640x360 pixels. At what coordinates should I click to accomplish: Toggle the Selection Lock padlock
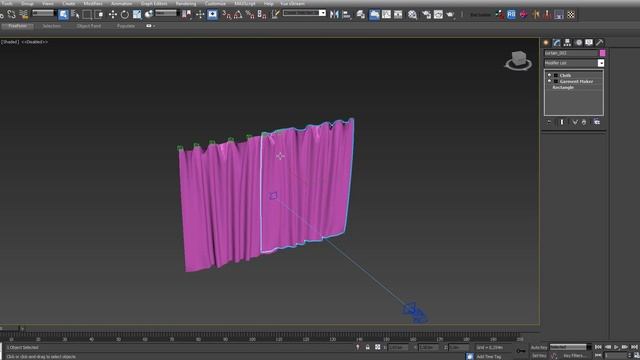point(368,347)
